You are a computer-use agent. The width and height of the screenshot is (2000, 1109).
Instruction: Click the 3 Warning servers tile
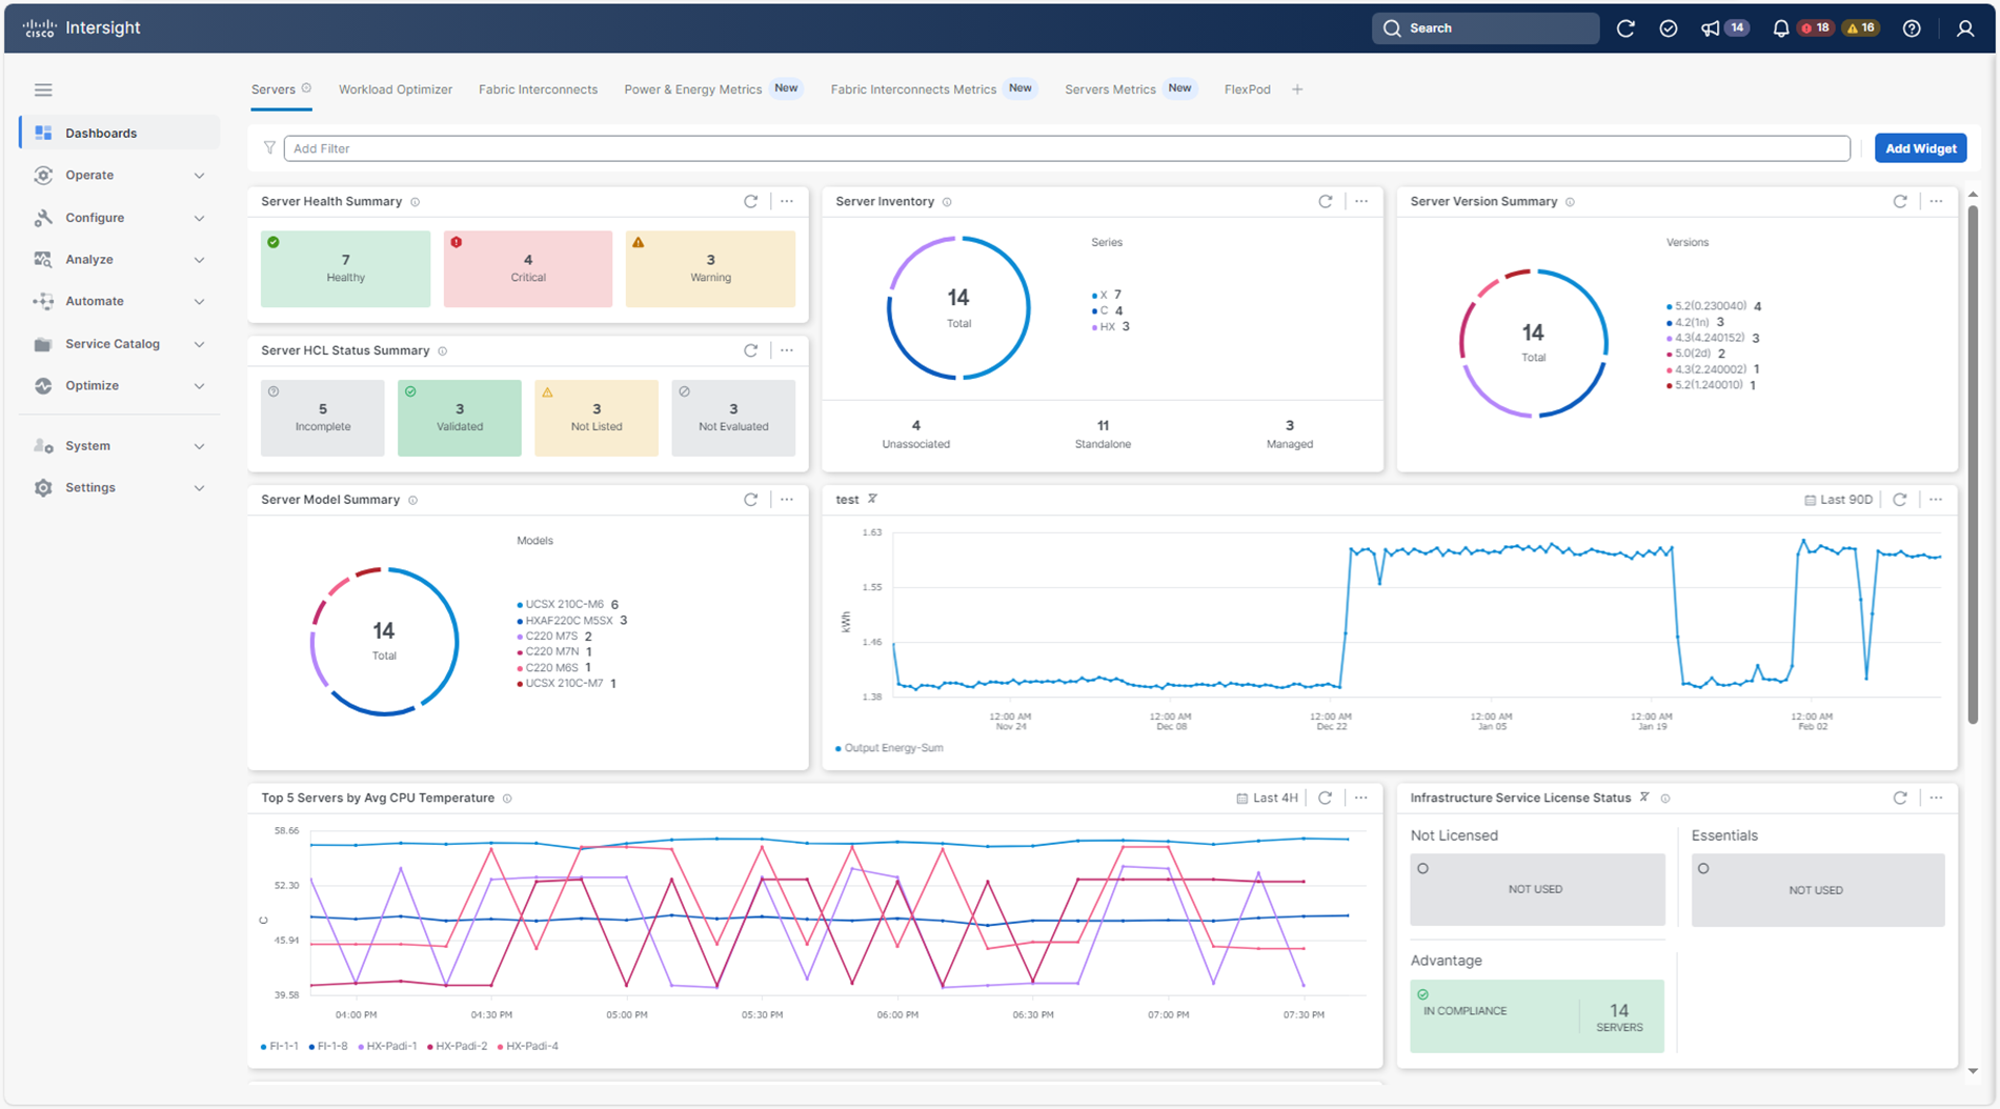710,268
